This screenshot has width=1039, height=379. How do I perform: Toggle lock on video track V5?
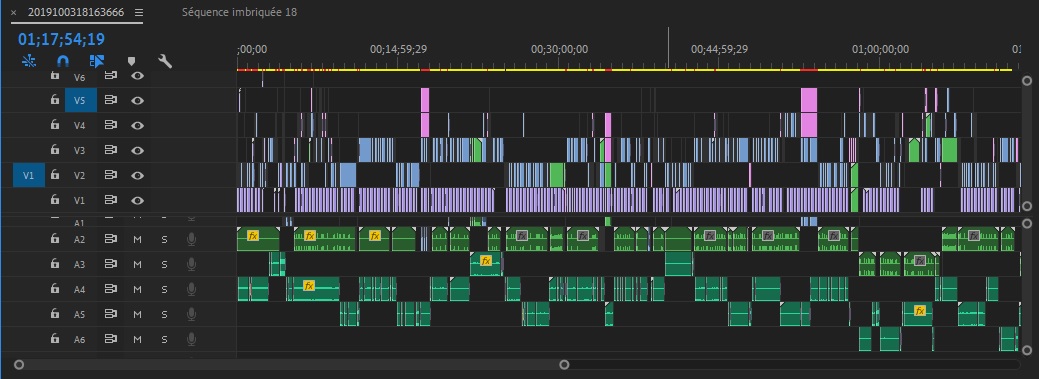coord(55,100)
